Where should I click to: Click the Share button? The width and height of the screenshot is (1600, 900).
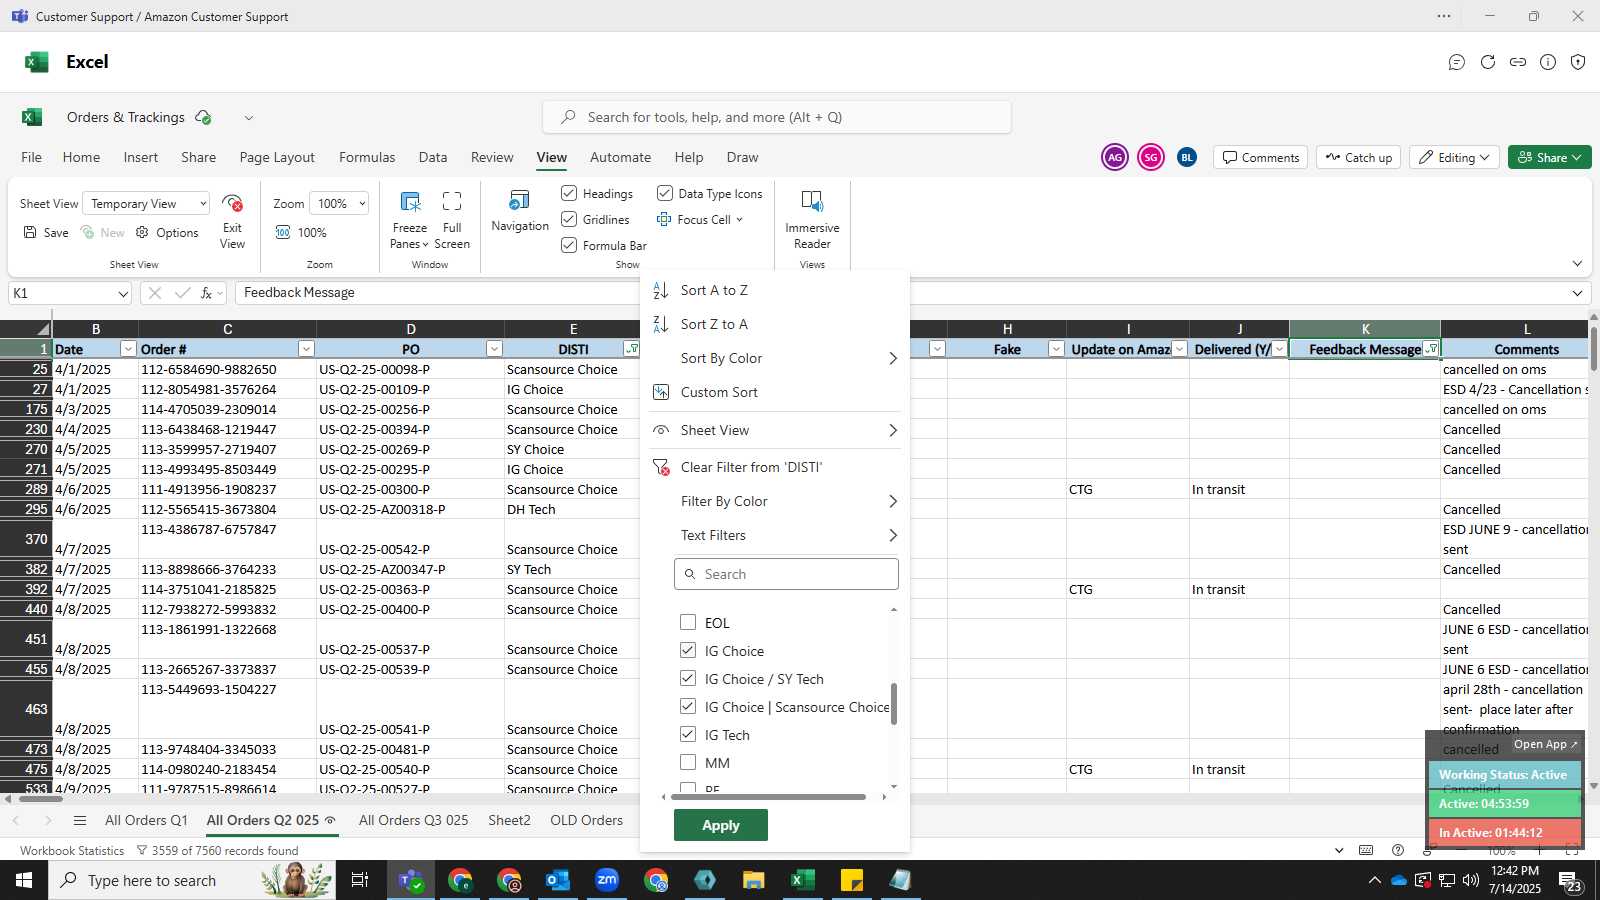(x=1550, y=157)
